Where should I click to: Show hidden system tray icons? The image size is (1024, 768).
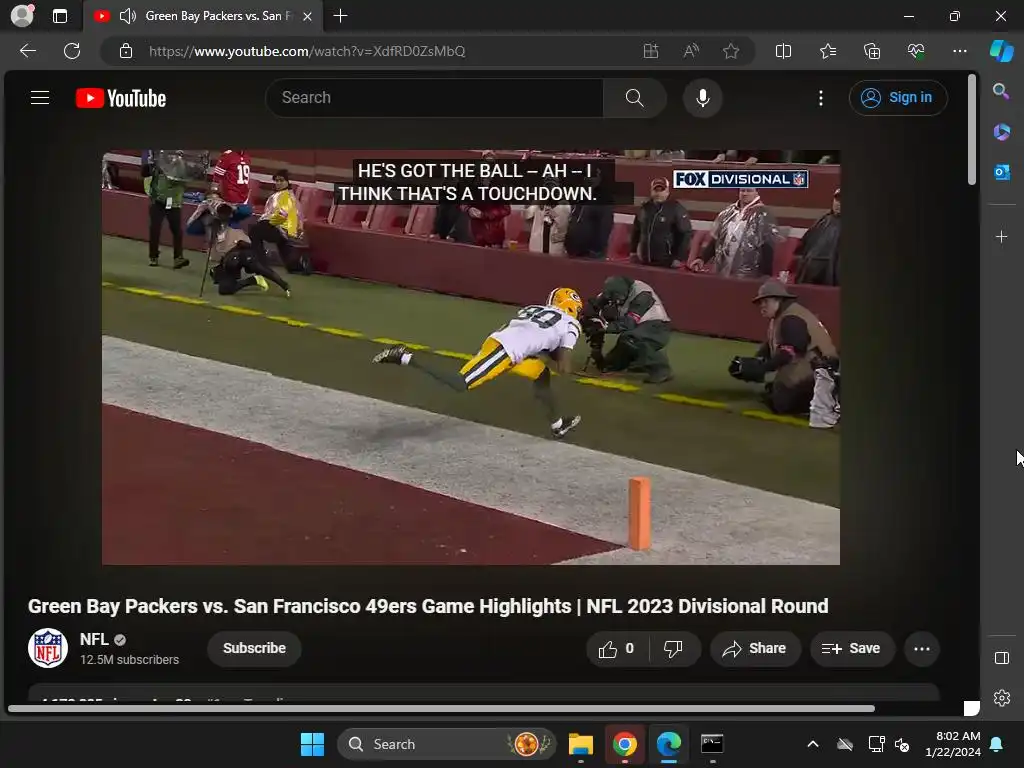point(813,744)
